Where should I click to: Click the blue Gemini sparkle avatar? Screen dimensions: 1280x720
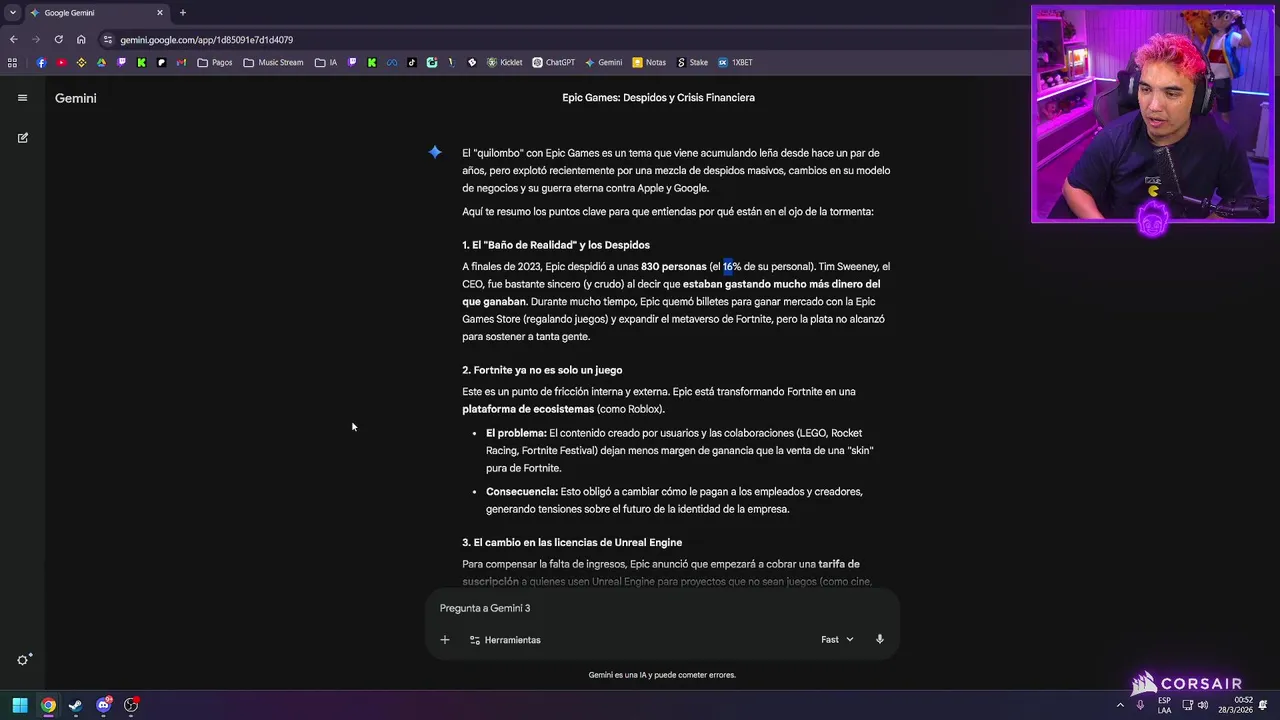[435, 152]
